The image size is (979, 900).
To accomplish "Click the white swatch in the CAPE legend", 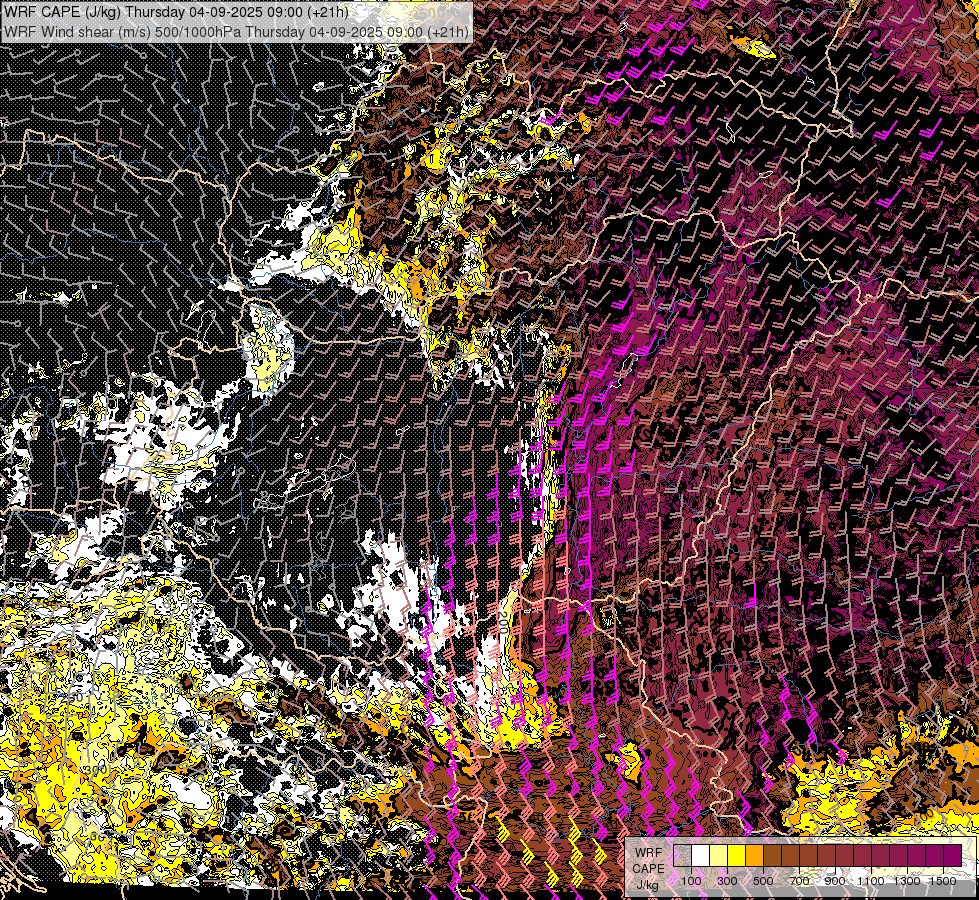I will click(x=701, y=855).
